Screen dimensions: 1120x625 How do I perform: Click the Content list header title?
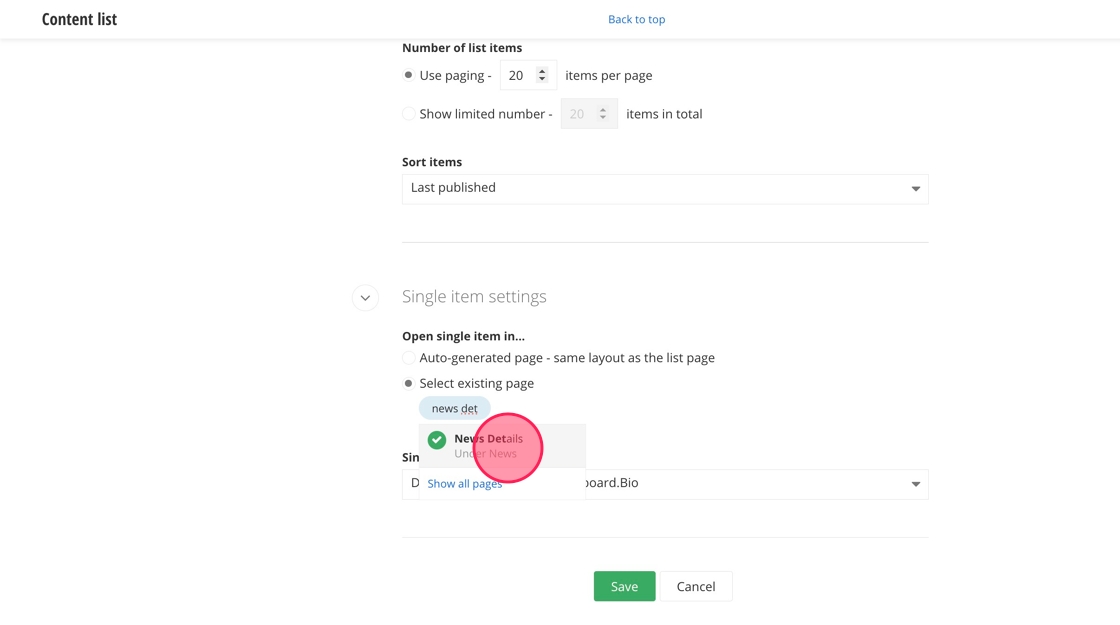79,19
